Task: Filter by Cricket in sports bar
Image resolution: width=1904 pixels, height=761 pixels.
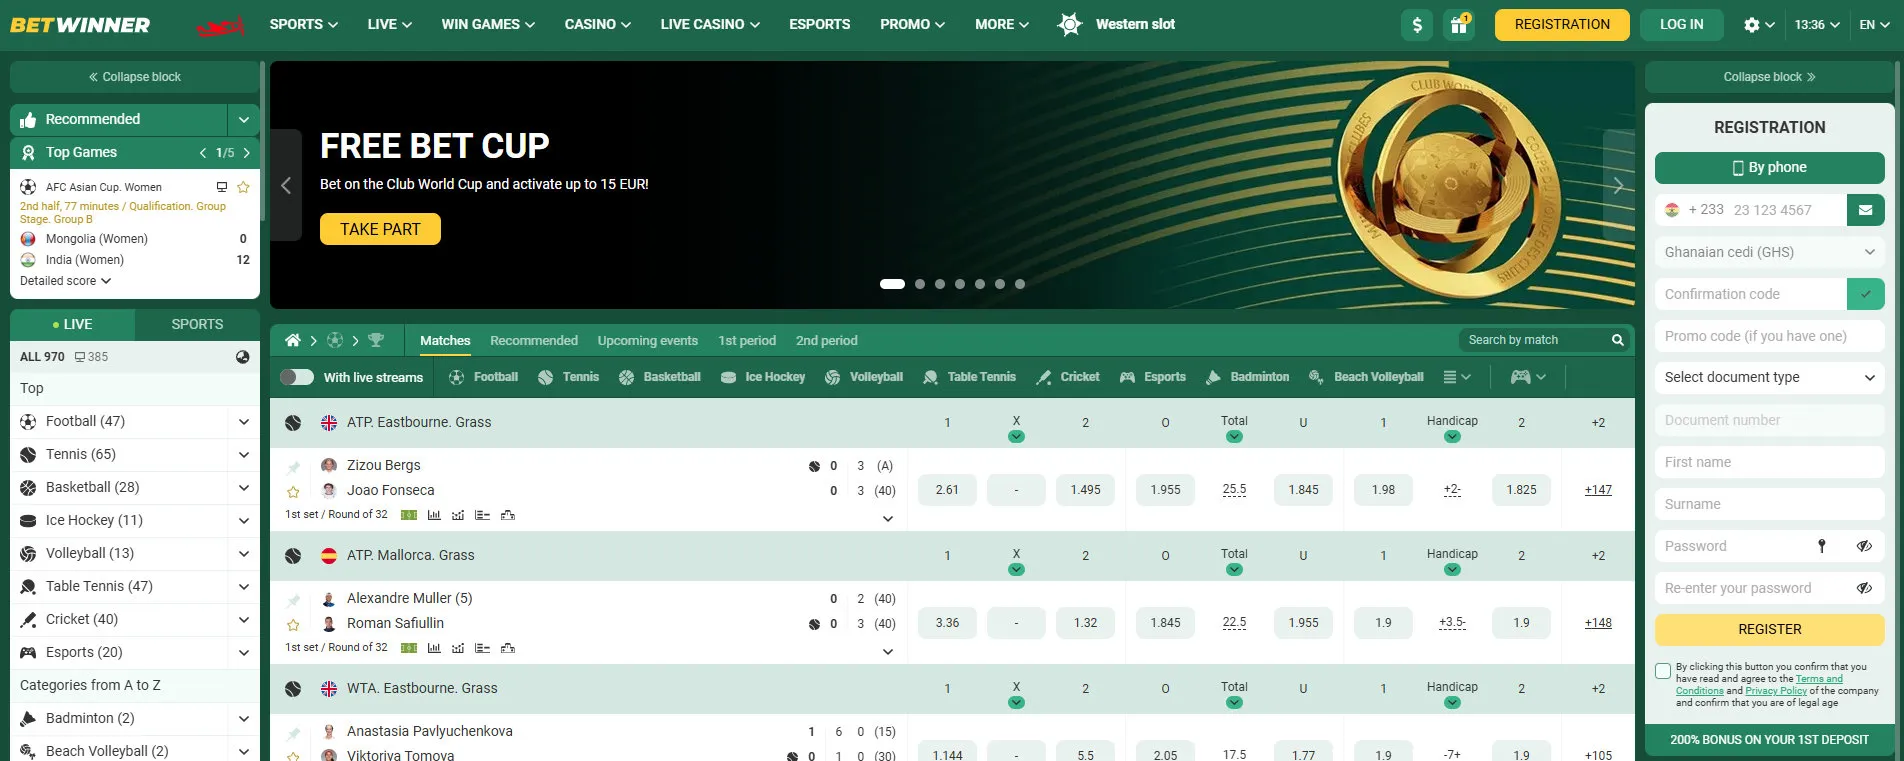Action: (1067, 377)
